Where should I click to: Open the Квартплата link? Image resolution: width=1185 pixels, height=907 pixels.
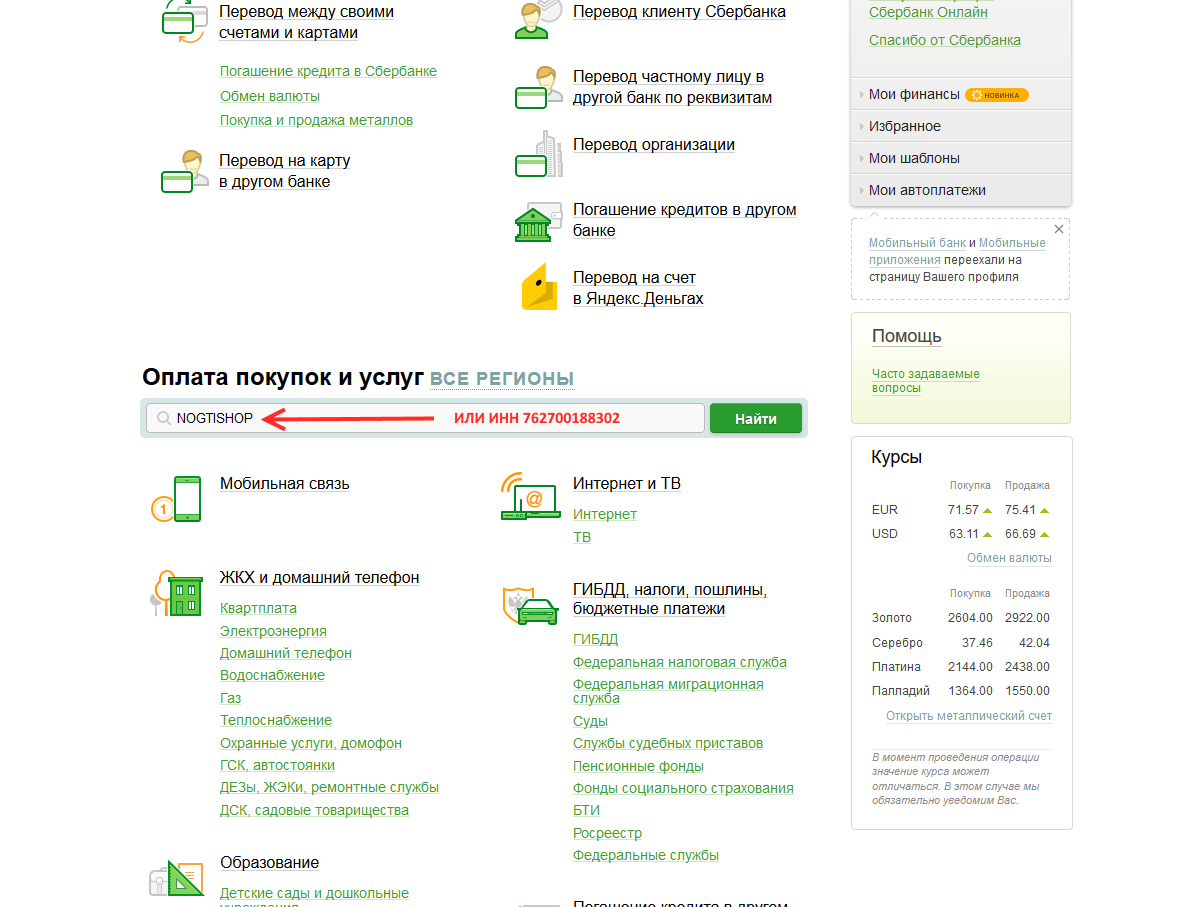258,608
